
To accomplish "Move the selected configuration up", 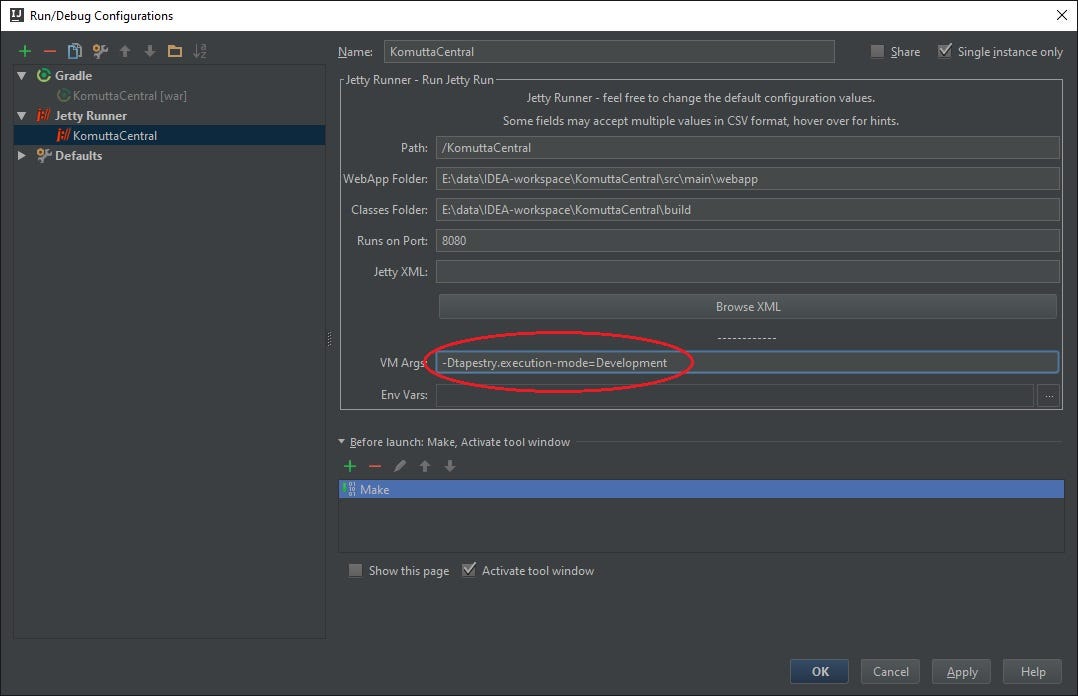I will (x=124, y=50).
